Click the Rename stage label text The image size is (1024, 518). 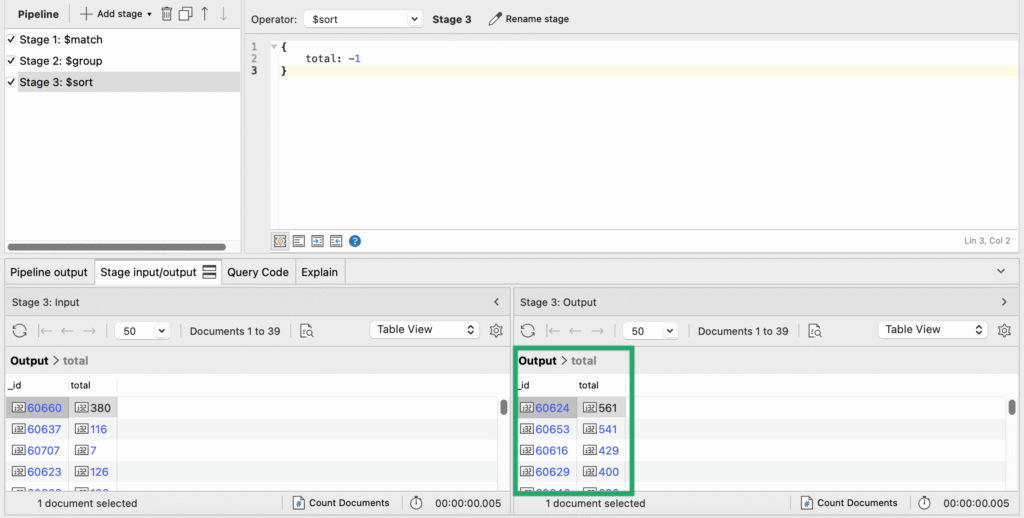click(x=537, y=19)
